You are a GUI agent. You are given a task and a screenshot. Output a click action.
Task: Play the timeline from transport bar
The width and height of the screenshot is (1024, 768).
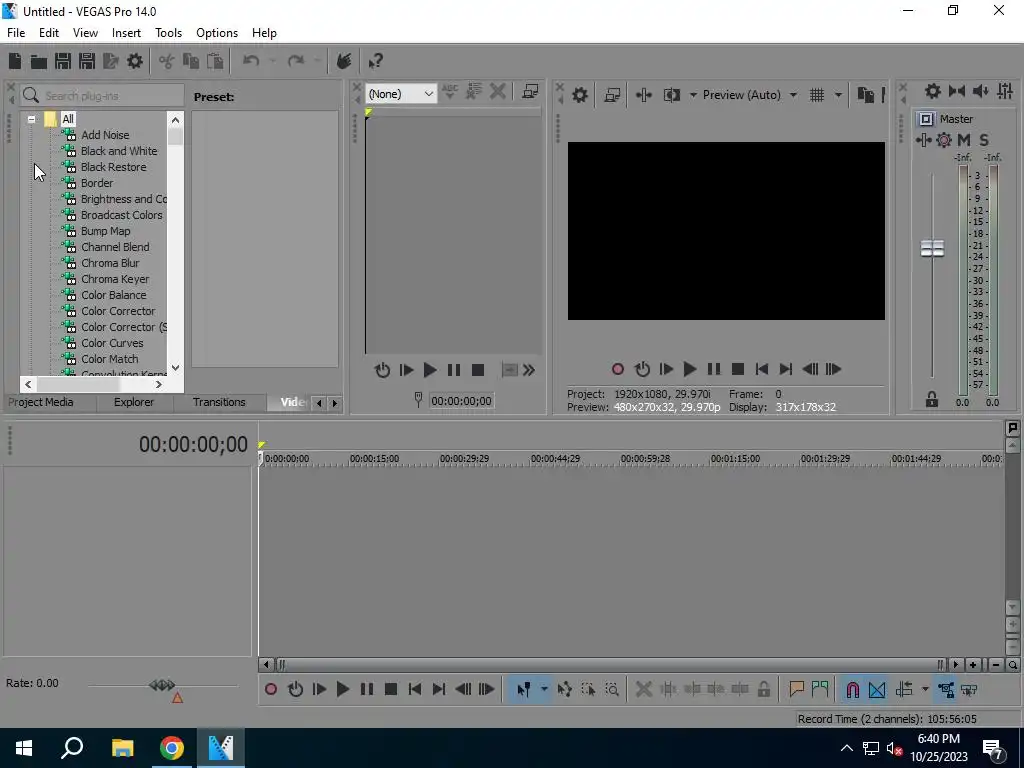342,690
